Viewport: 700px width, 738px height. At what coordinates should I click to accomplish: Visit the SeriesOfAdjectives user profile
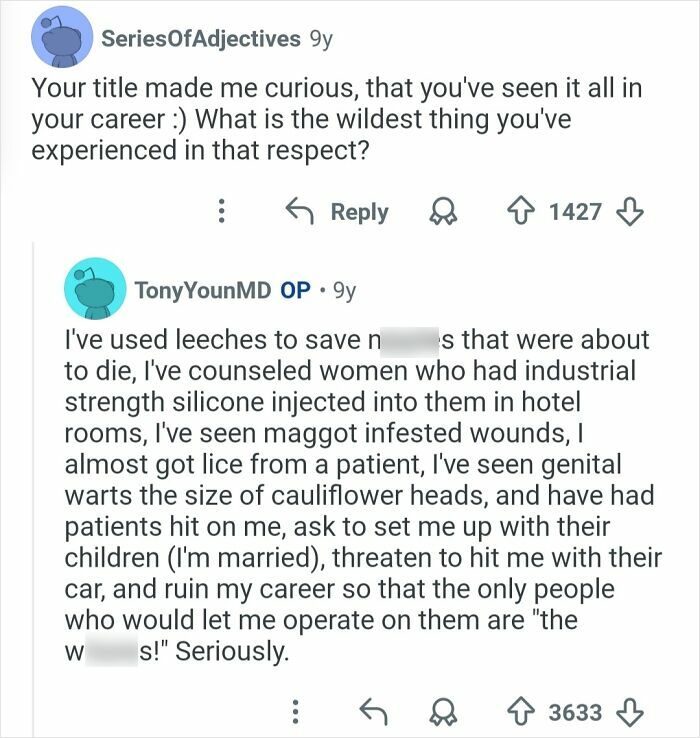point(200,38)
